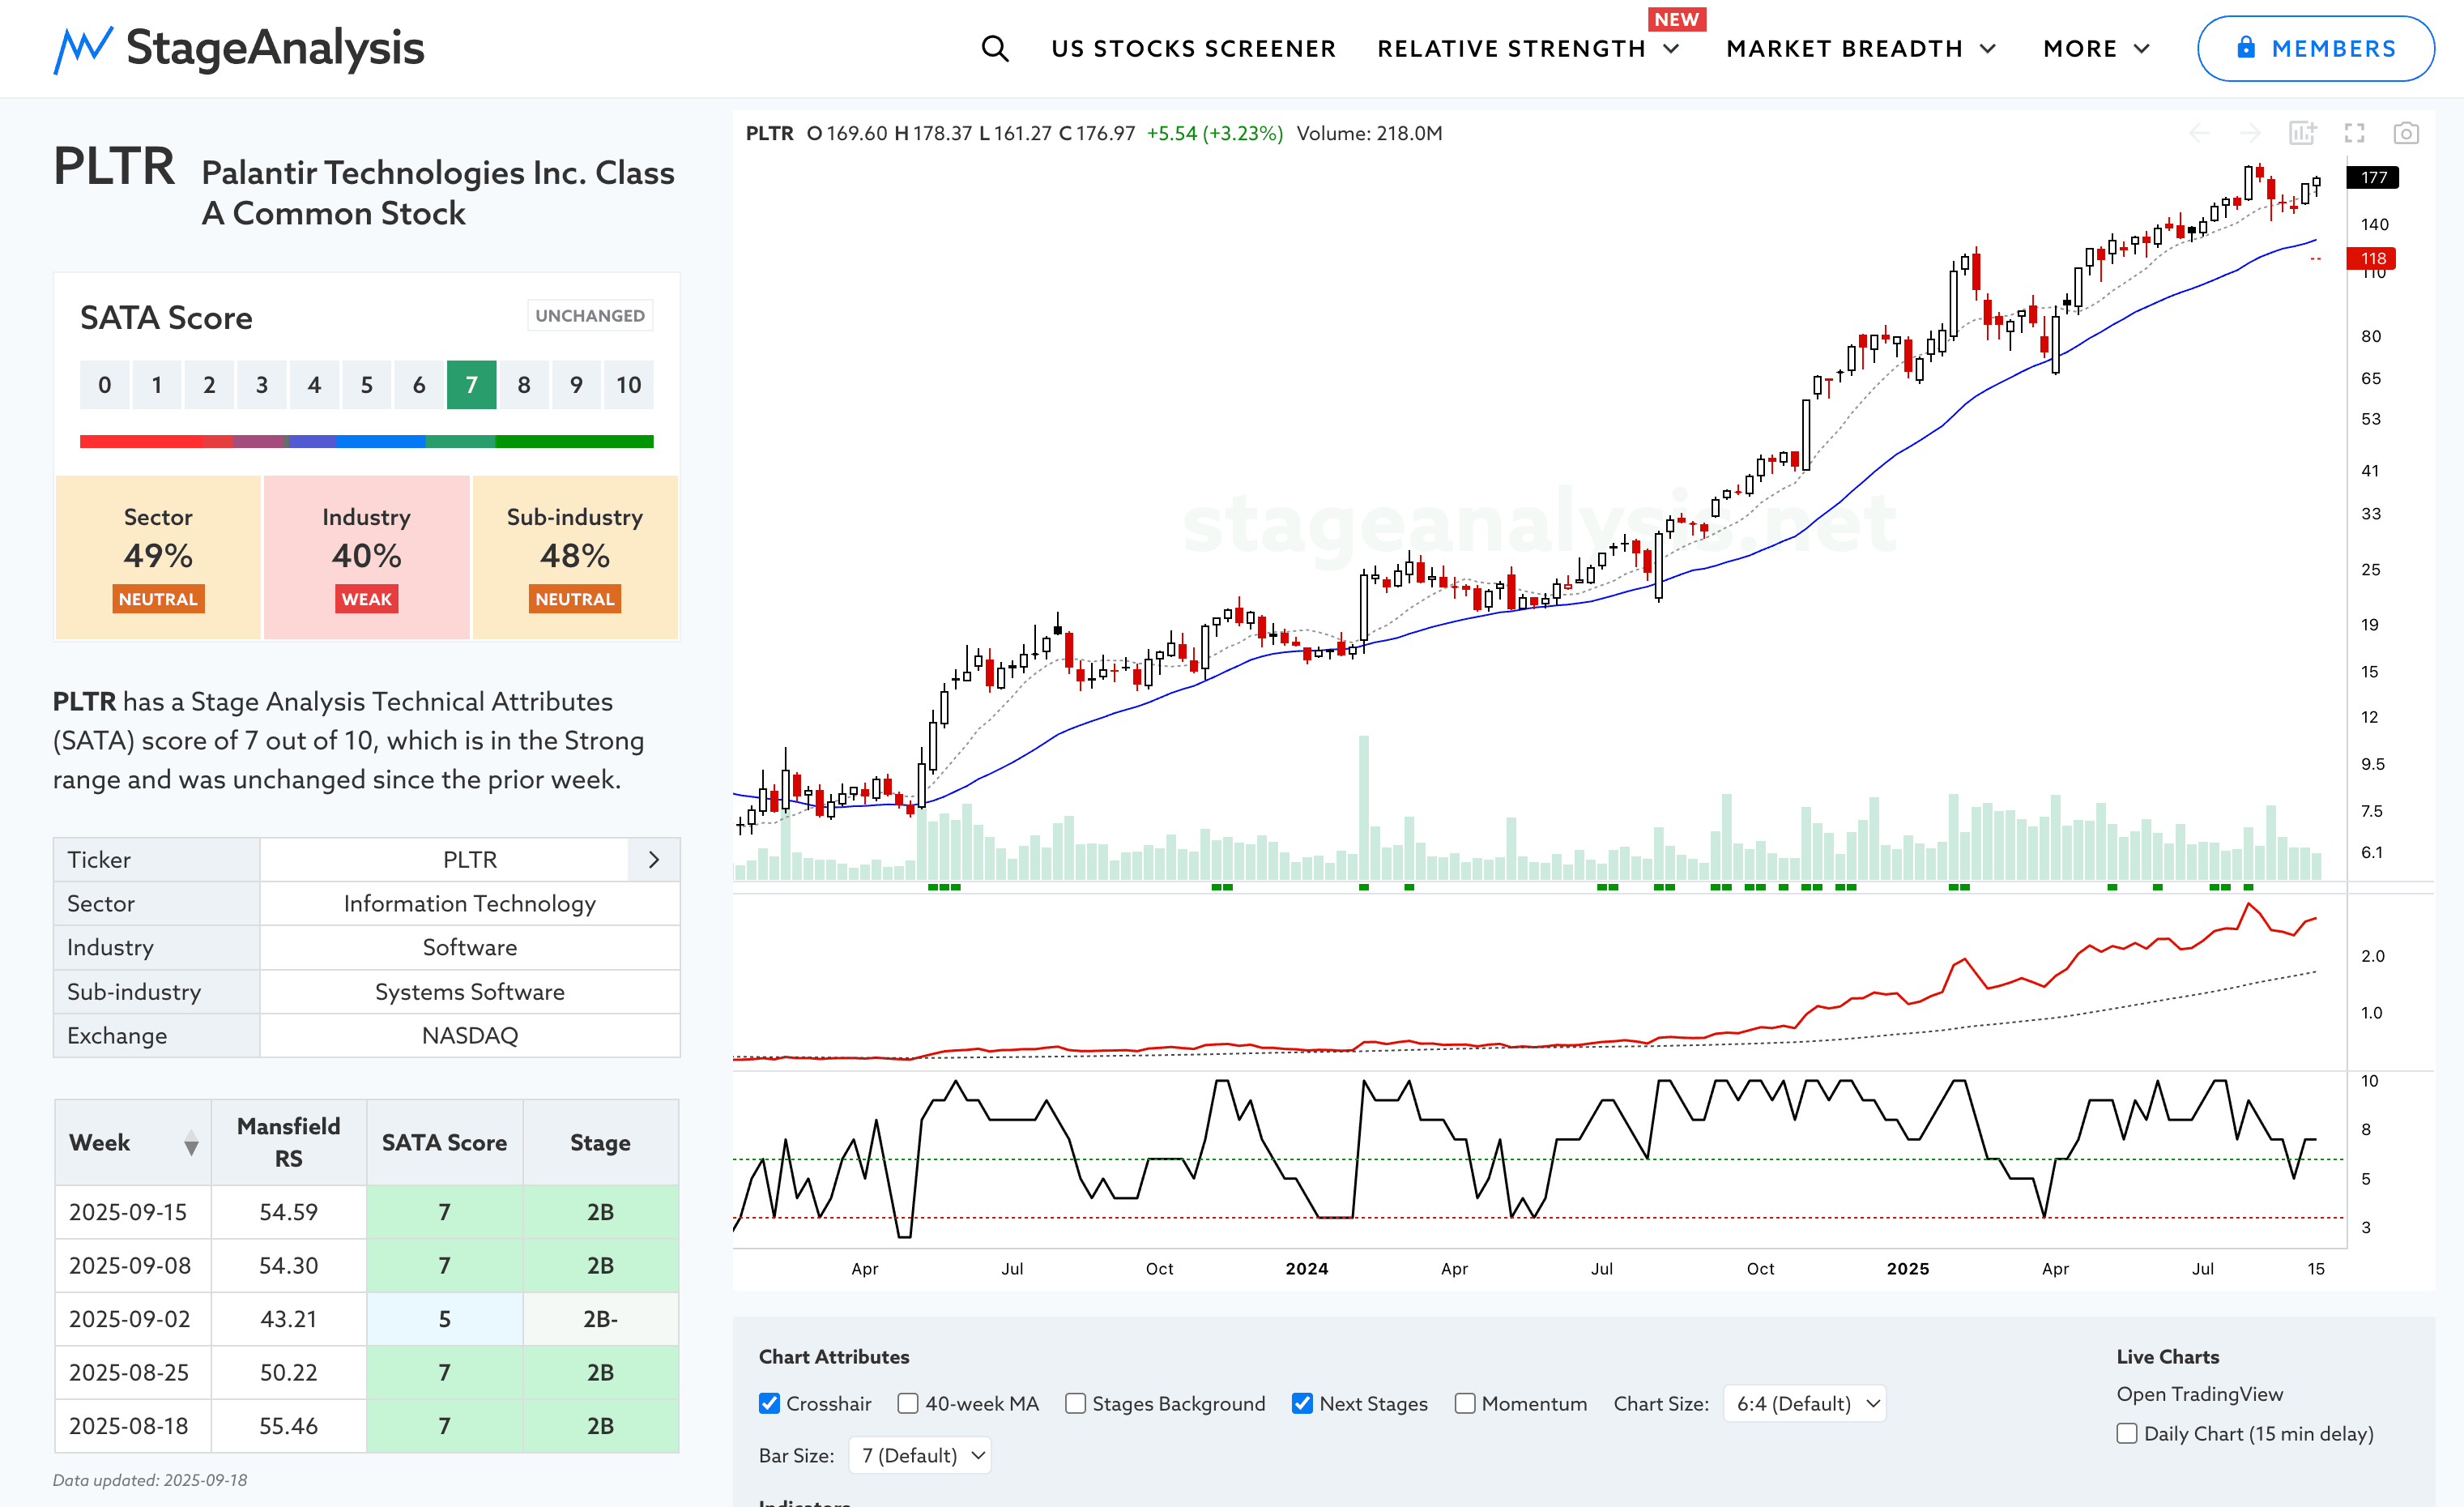This screenshot has width=2464, height=1507.
Task: Click the Mansfield RS column header
Action: pyautogui.click(x=289, y=1142)
